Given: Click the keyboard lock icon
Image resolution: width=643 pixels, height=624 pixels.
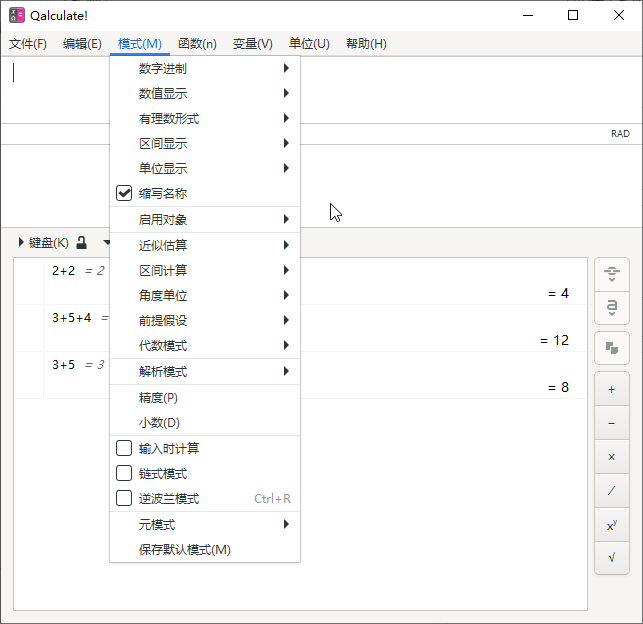Looking at the screenshot, I should 82,243.
